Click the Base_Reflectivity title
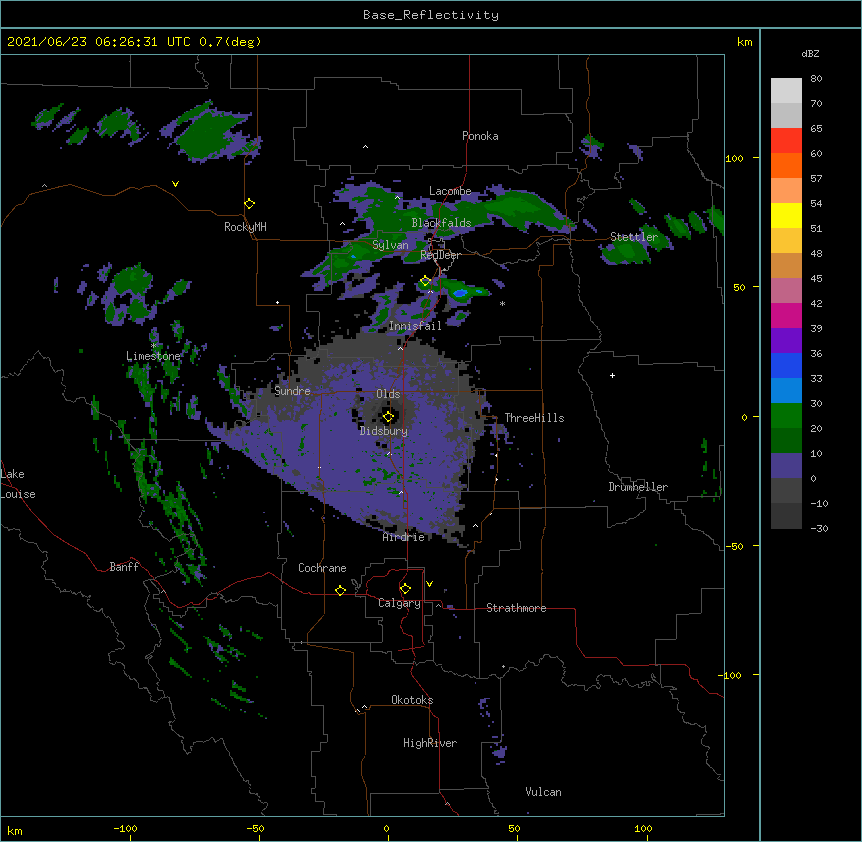The image size is (862, 842). (431, 15)
